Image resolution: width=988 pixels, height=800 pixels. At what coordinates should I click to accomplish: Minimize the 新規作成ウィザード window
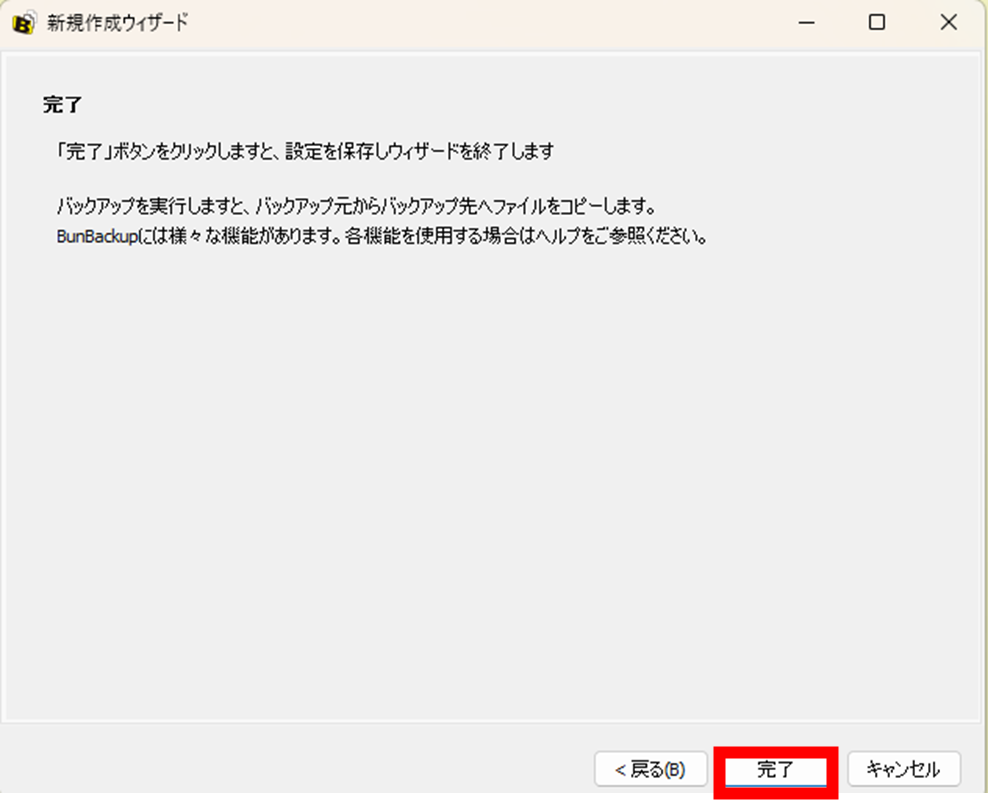806,21
